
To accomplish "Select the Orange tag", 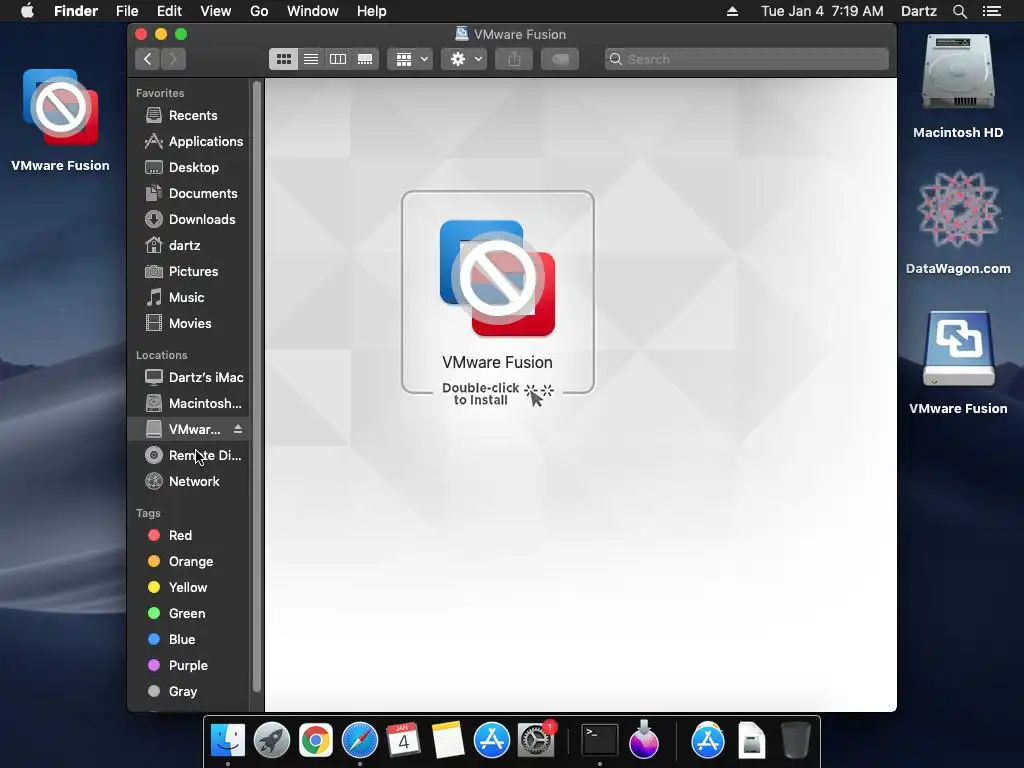I will 189,562.
